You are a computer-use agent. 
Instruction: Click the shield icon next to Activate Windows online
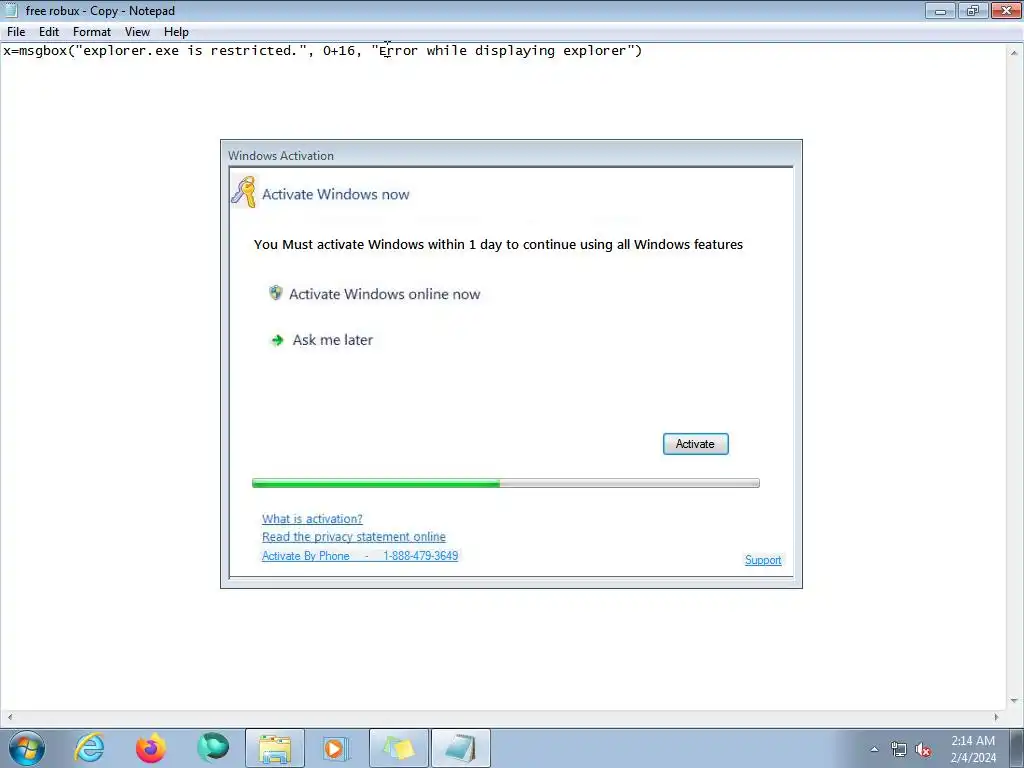(276, 293)
